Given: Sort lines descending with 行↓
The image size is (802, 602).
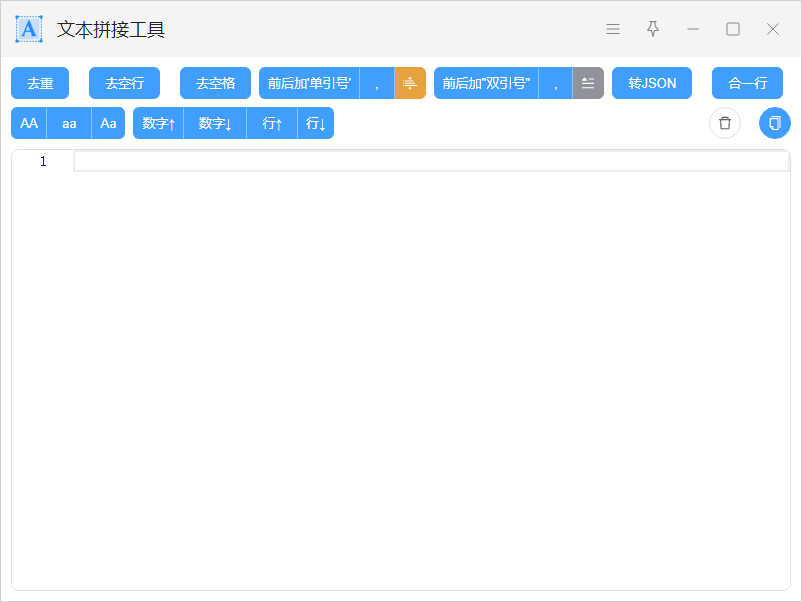Looking at the screenshot, I should pyautogui.click(x=316, y=123).
